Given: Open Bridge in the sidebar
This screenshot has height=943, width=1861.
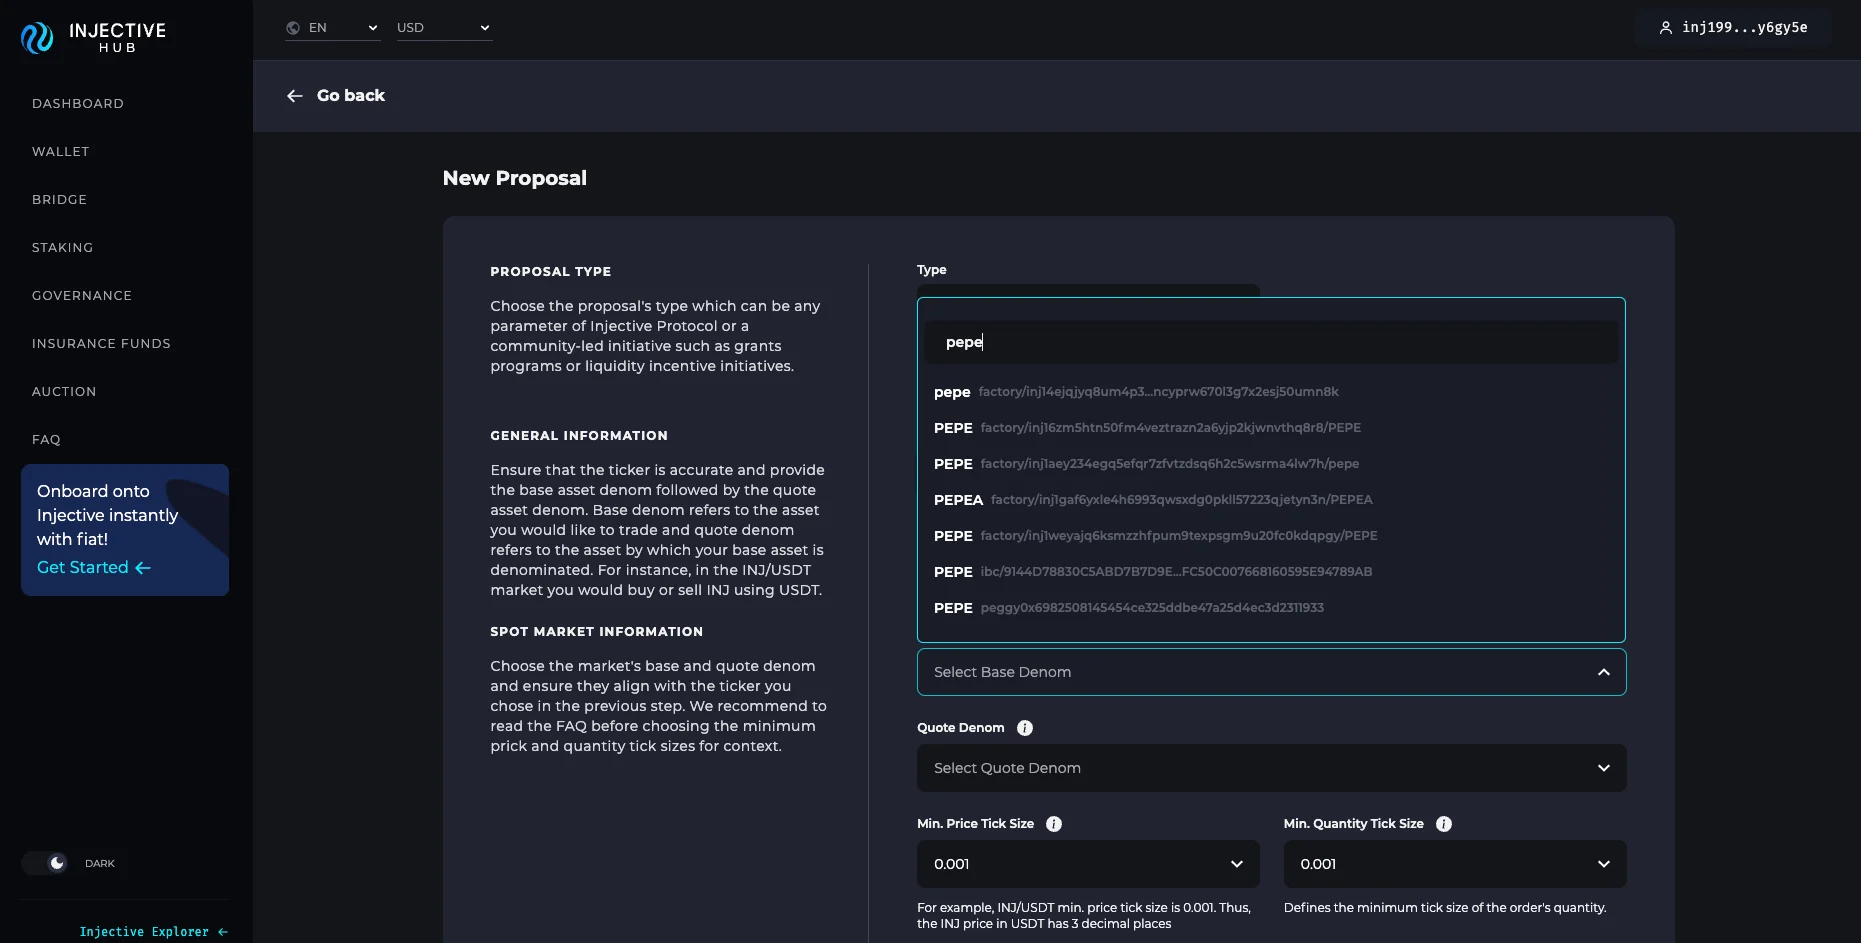Looking at the screenshot, I should coord(60,200).
